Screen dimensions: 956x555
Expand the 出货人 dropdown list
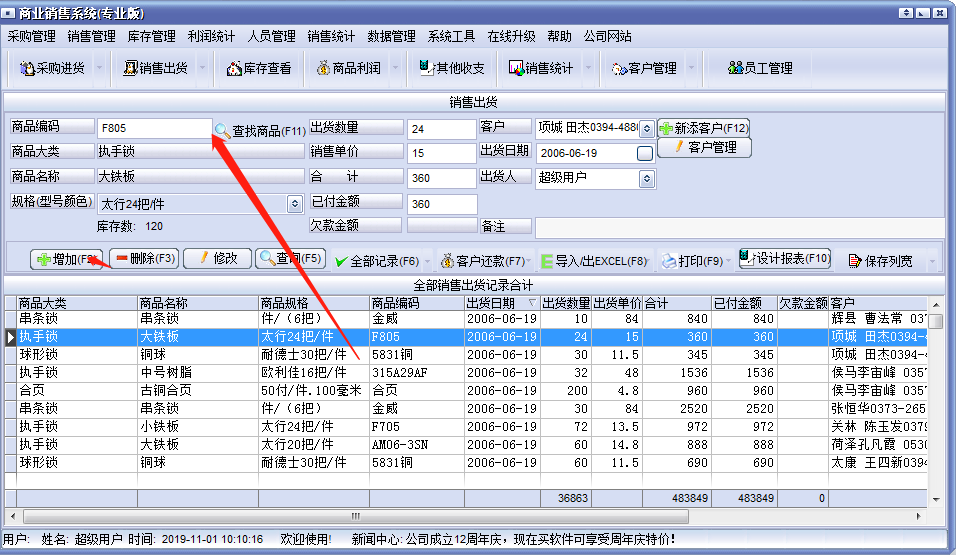click(646, 178)
